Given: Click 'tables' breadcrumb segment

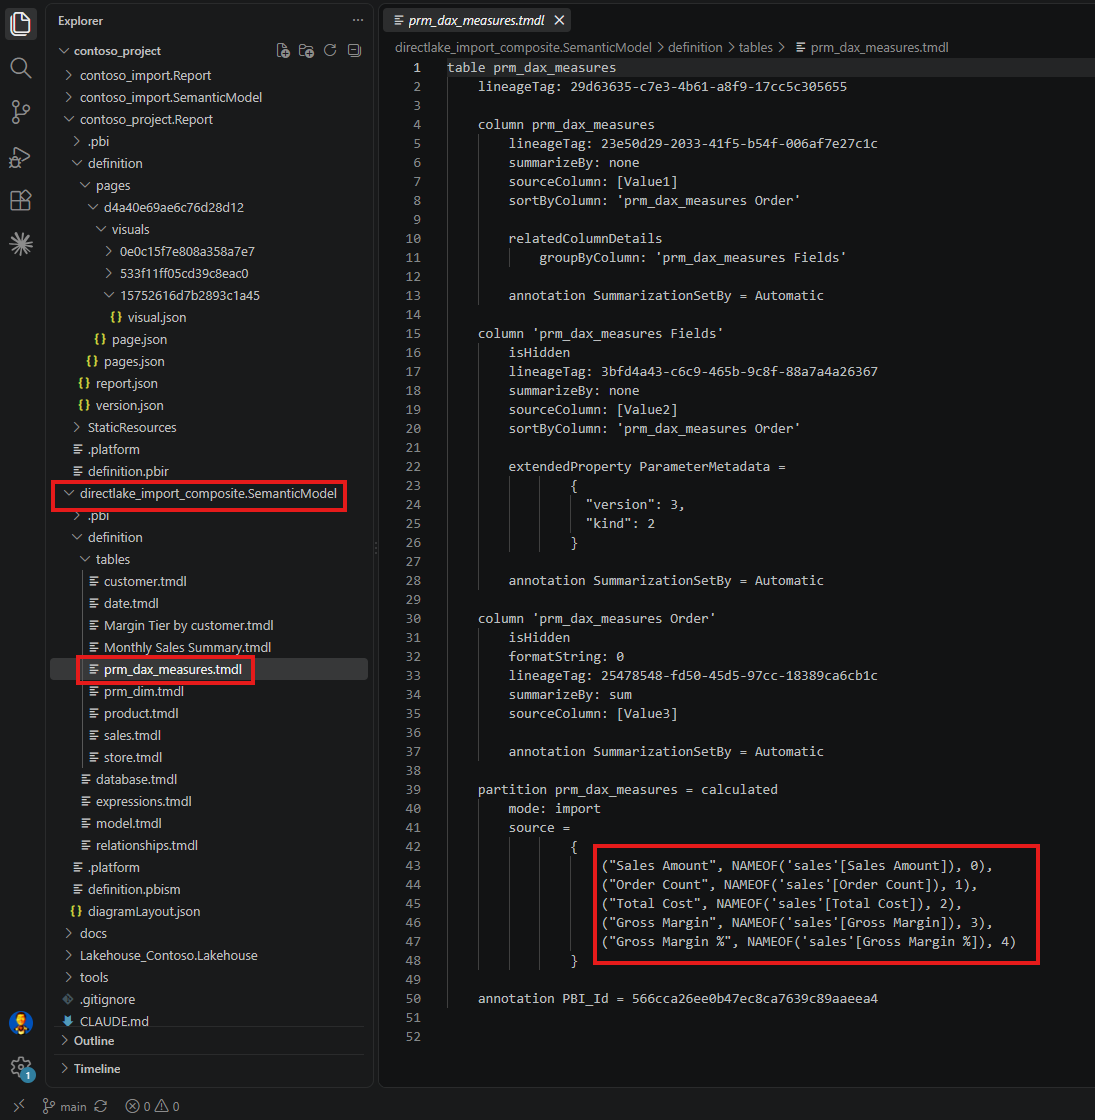Looking at the screenshot, I should 756,47.
